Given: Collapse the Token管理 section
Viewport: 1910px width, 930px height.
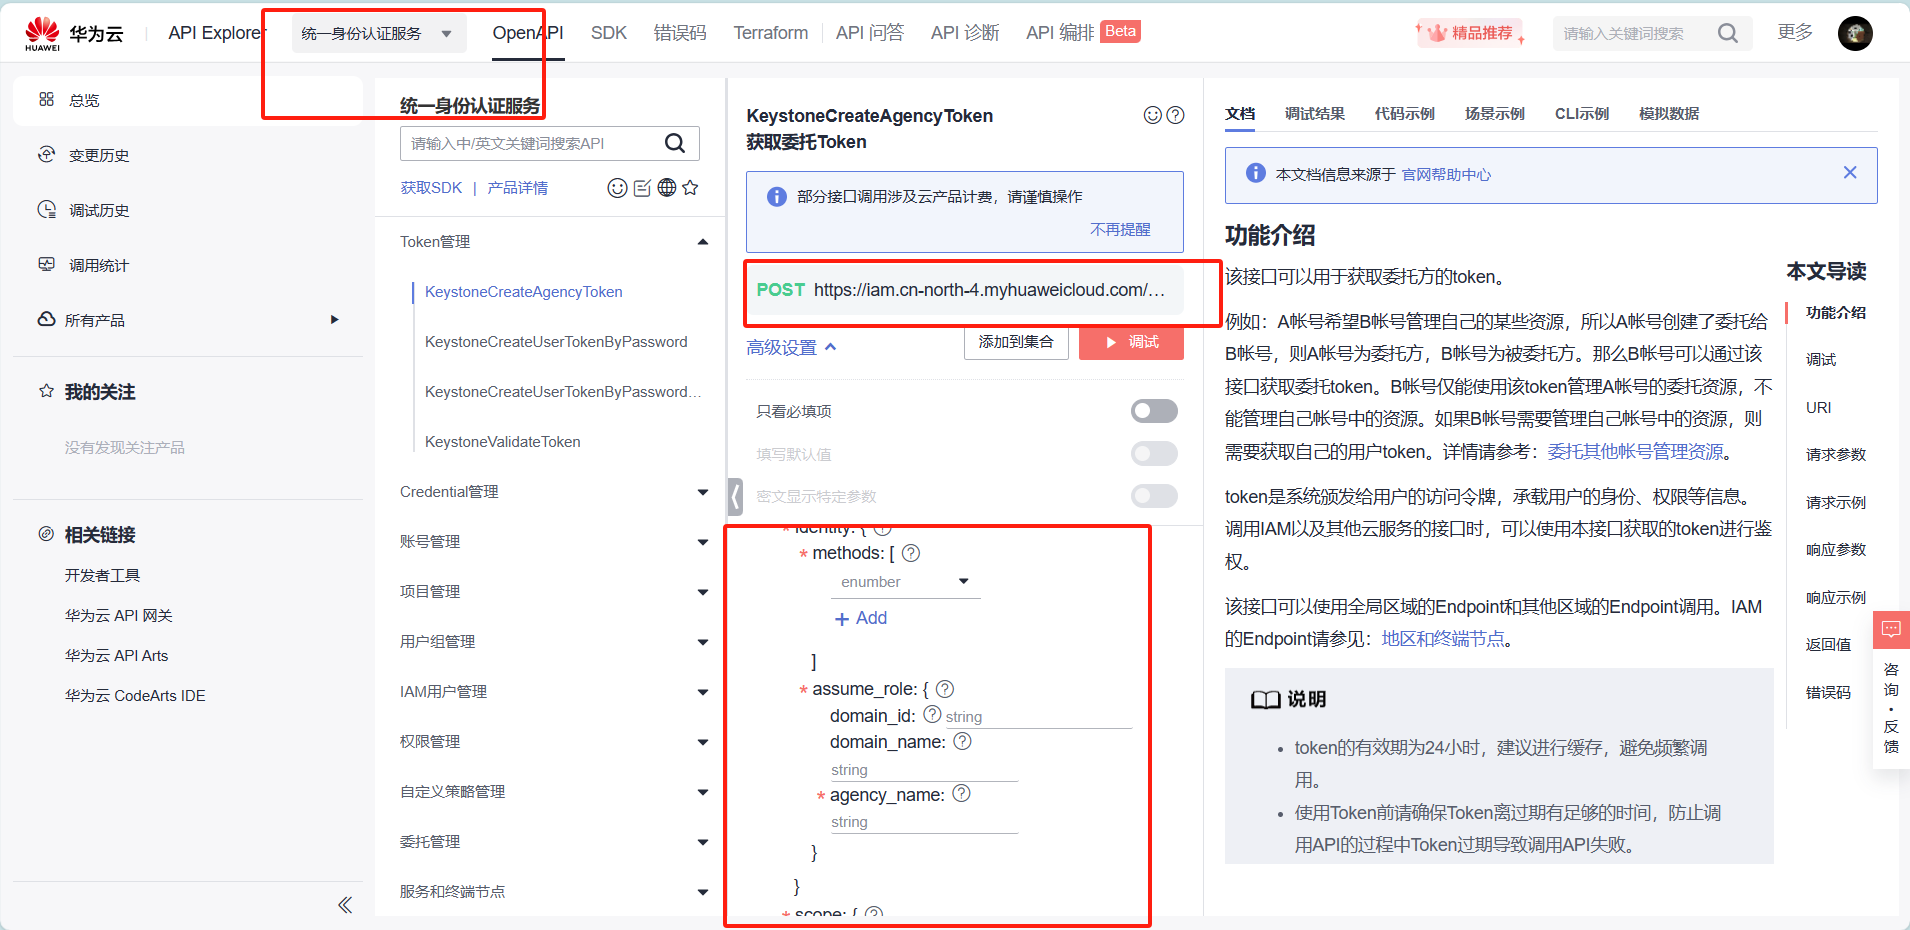Looking at the screenshot, I should (703, 242).
